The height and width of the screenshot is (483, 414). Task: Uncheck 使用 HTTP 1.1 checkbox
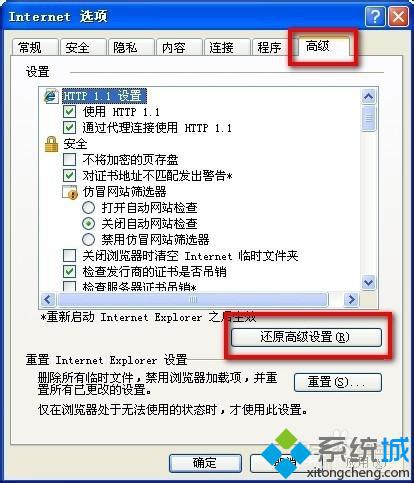69,112
